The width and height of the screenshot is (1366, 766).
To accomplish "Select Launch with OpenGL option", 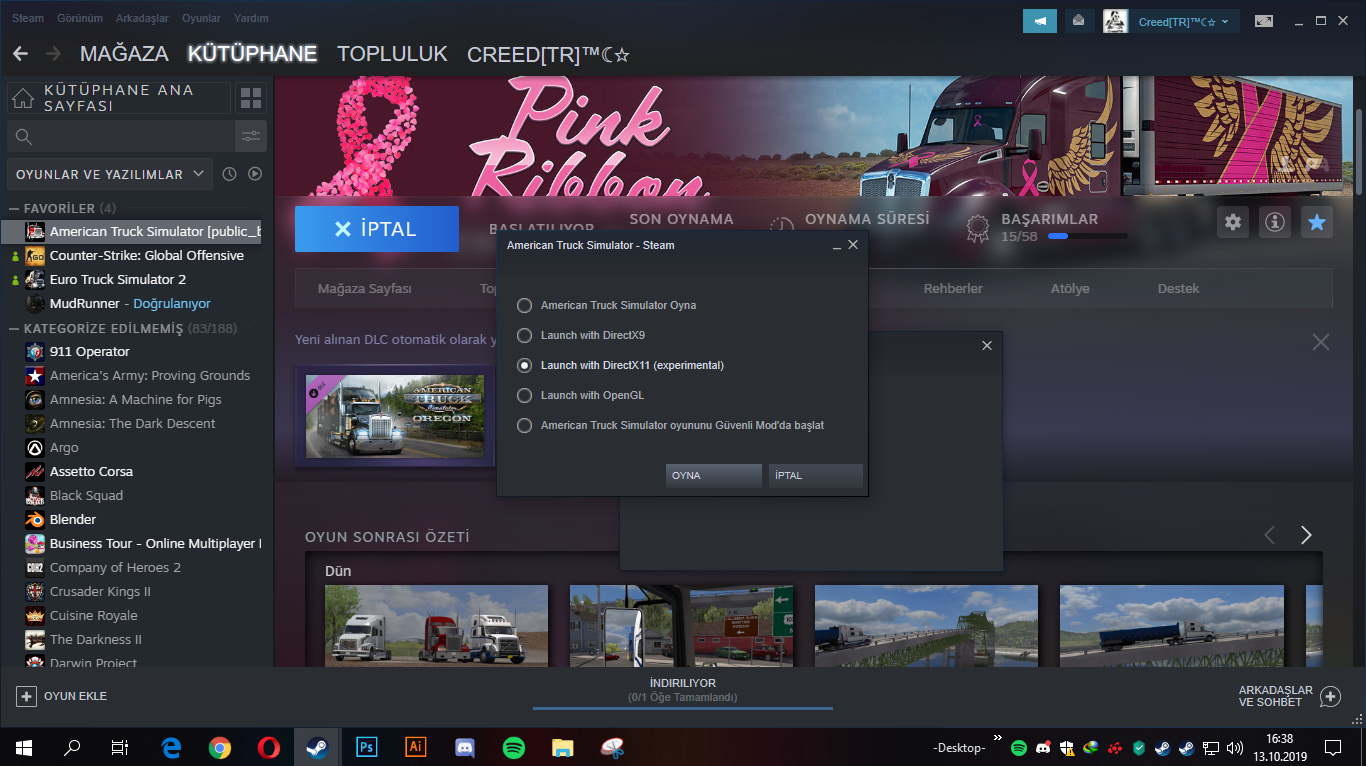I will pos(524,395).
